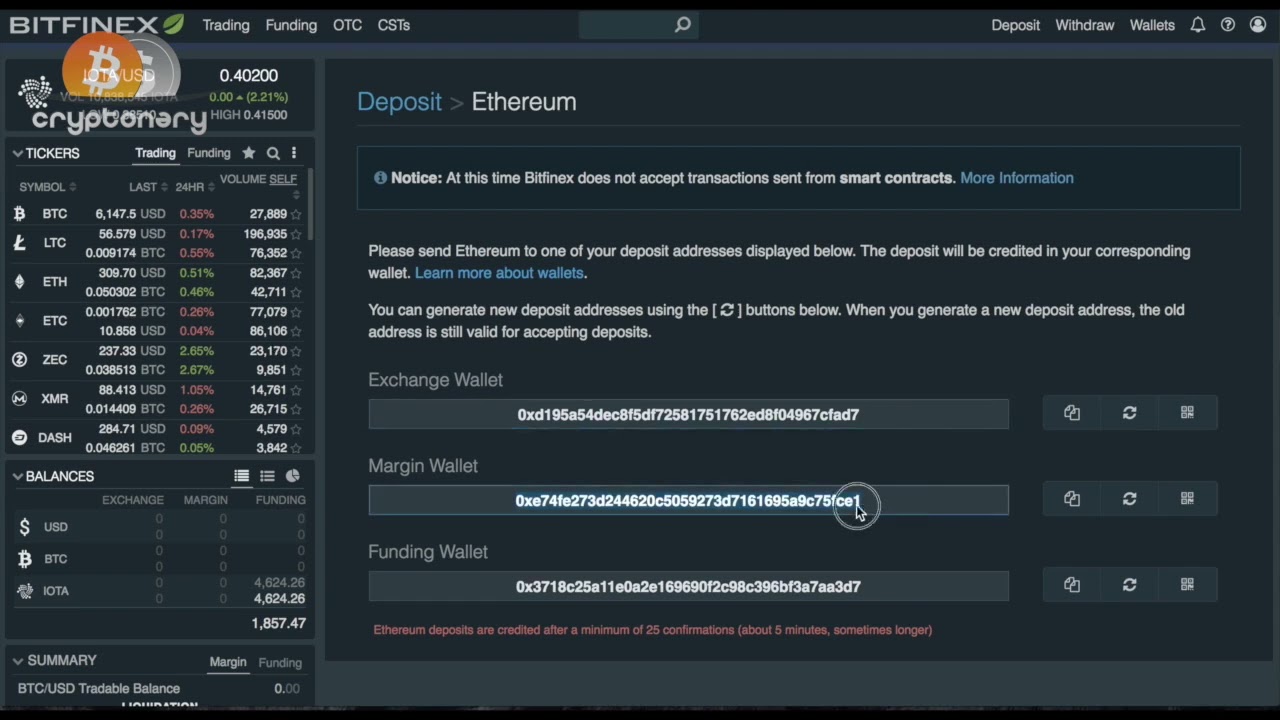Click the Deposit breadcrumb link
Image resolution: width=1280 pixels, height=720 pixels.
(399, 102)
